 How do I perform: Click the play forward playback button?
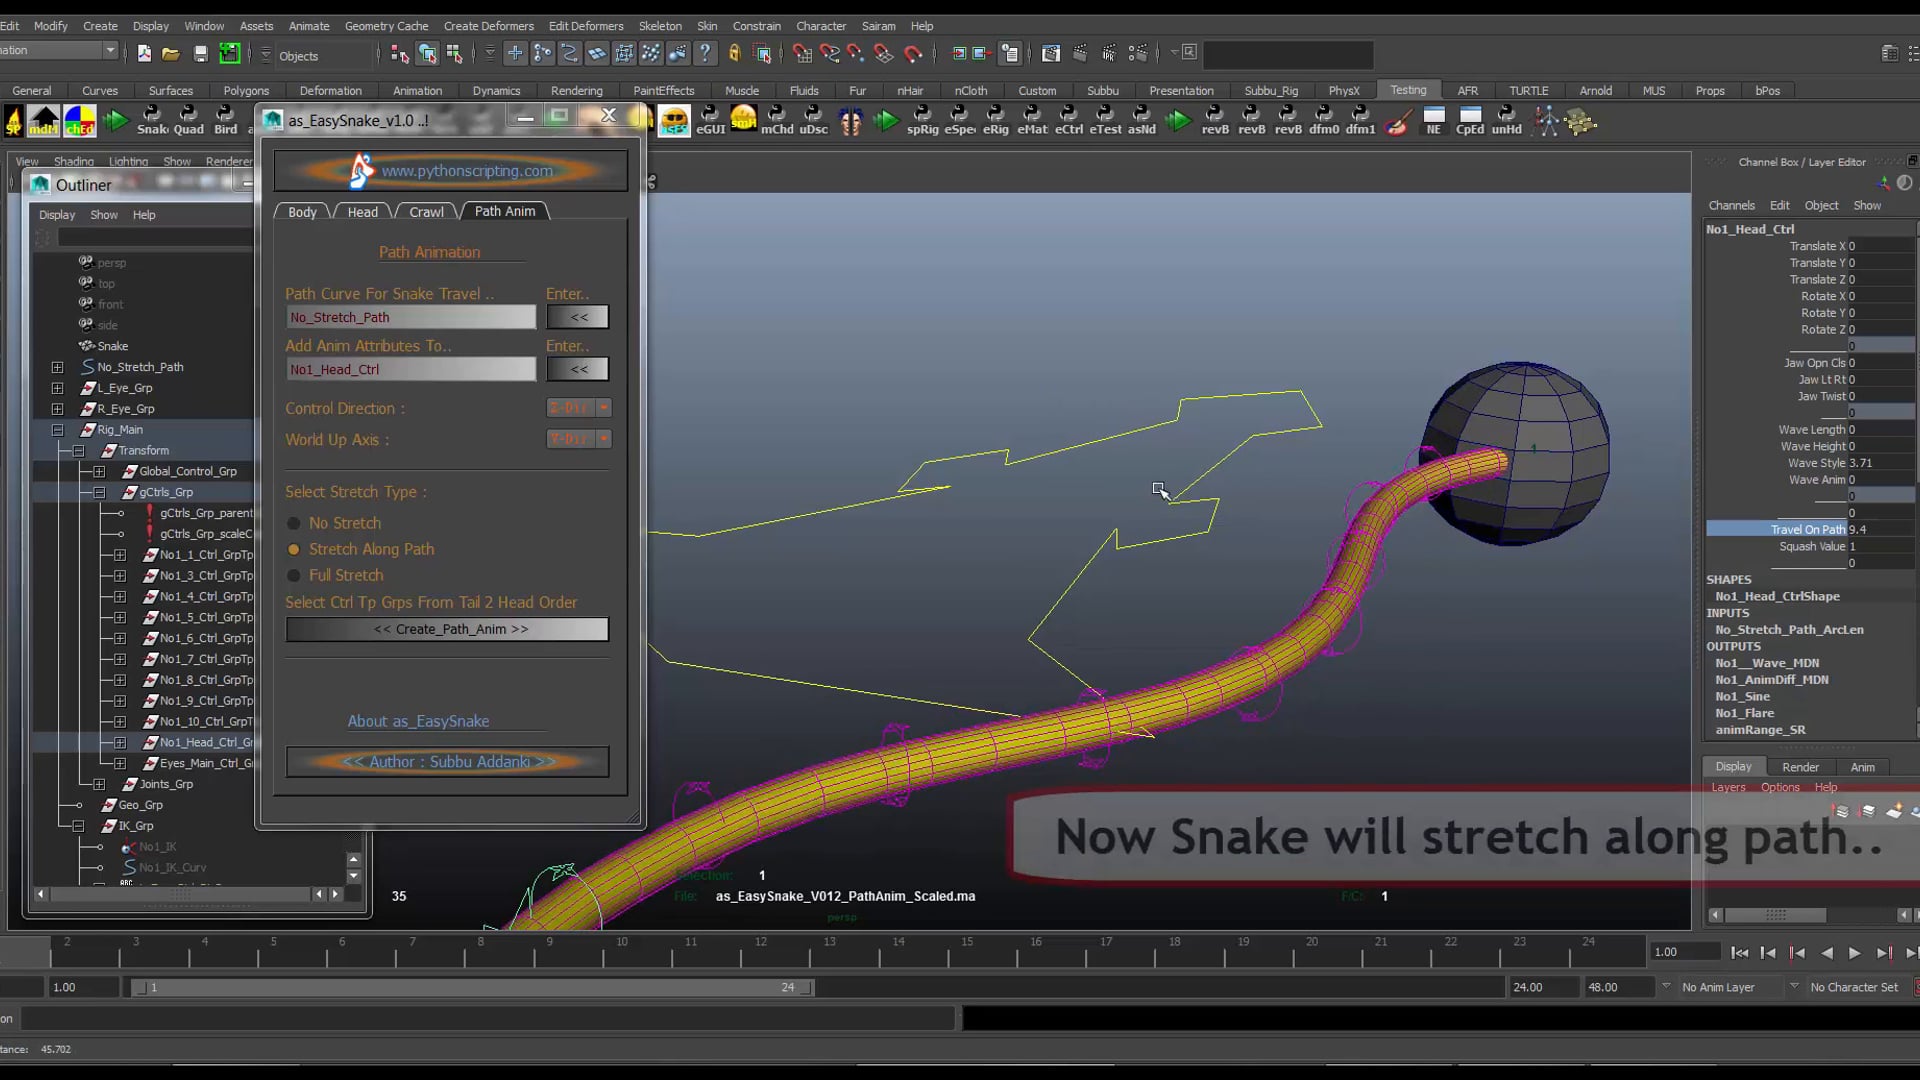(x=1855, y=953)
